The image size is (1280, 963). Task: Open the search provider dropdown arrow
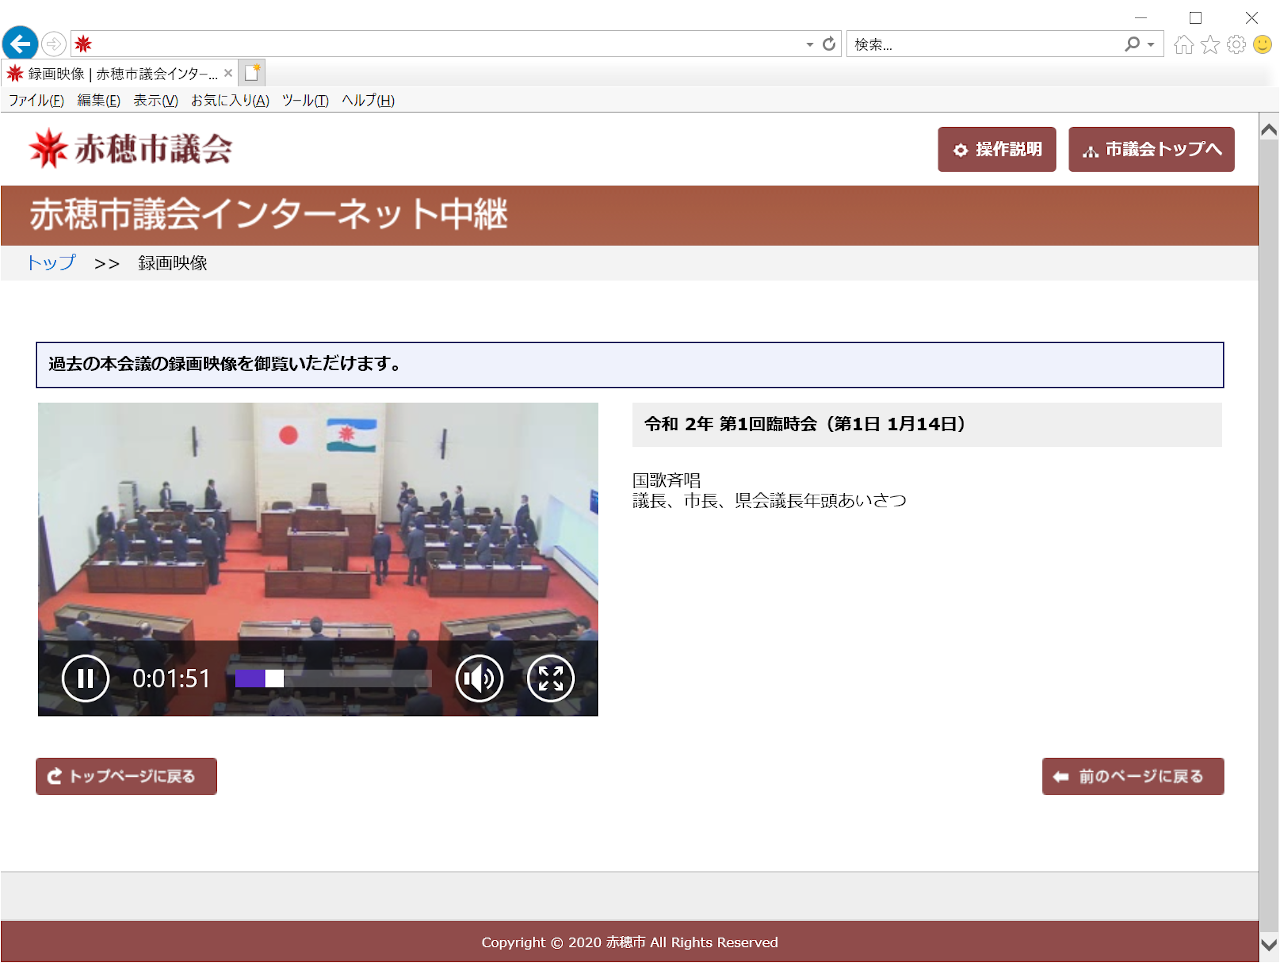[1151, 45]
